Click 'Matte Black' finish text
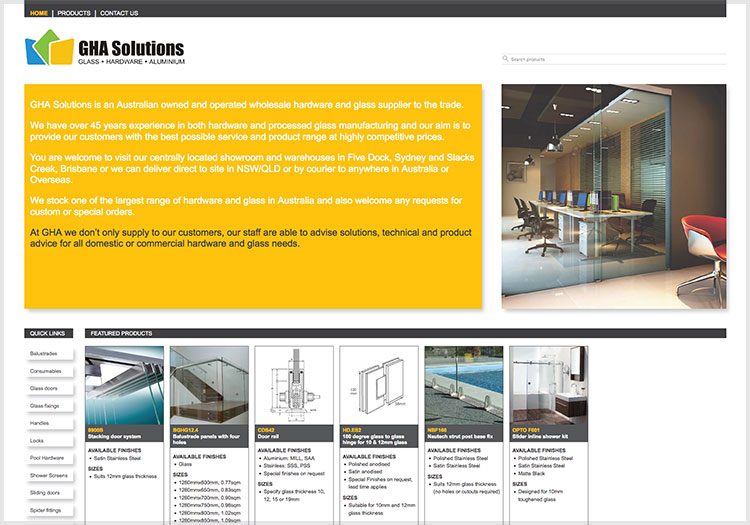The image size is (750, 525). point(531,473)
